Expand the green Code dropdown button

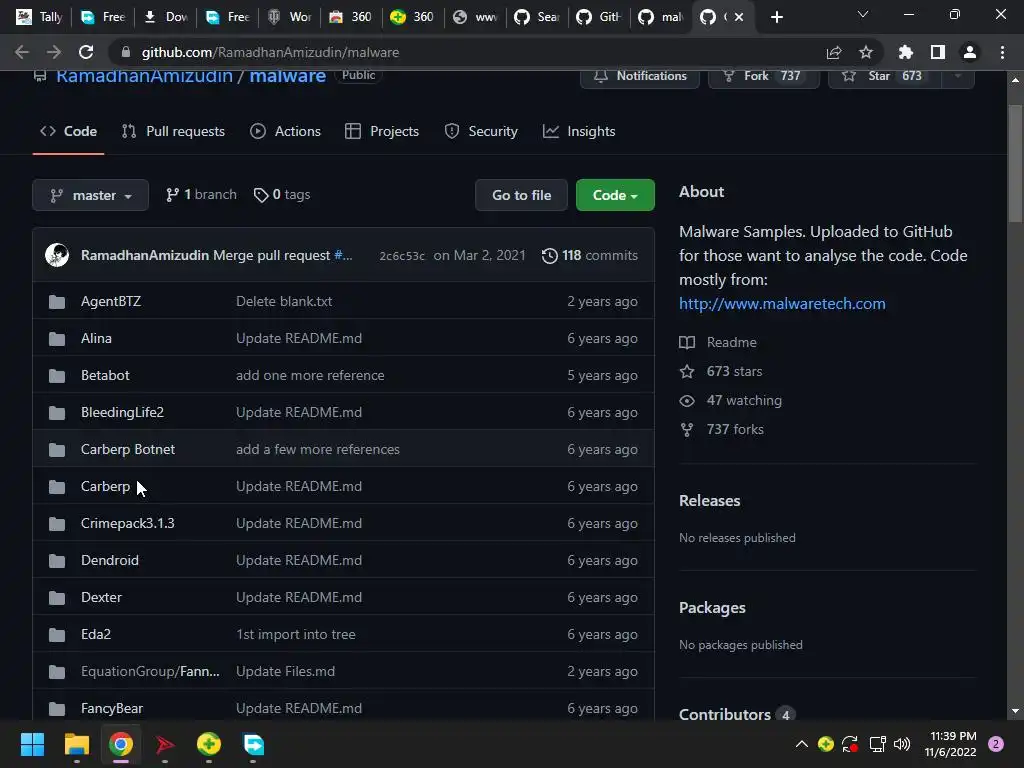(615, 195)
